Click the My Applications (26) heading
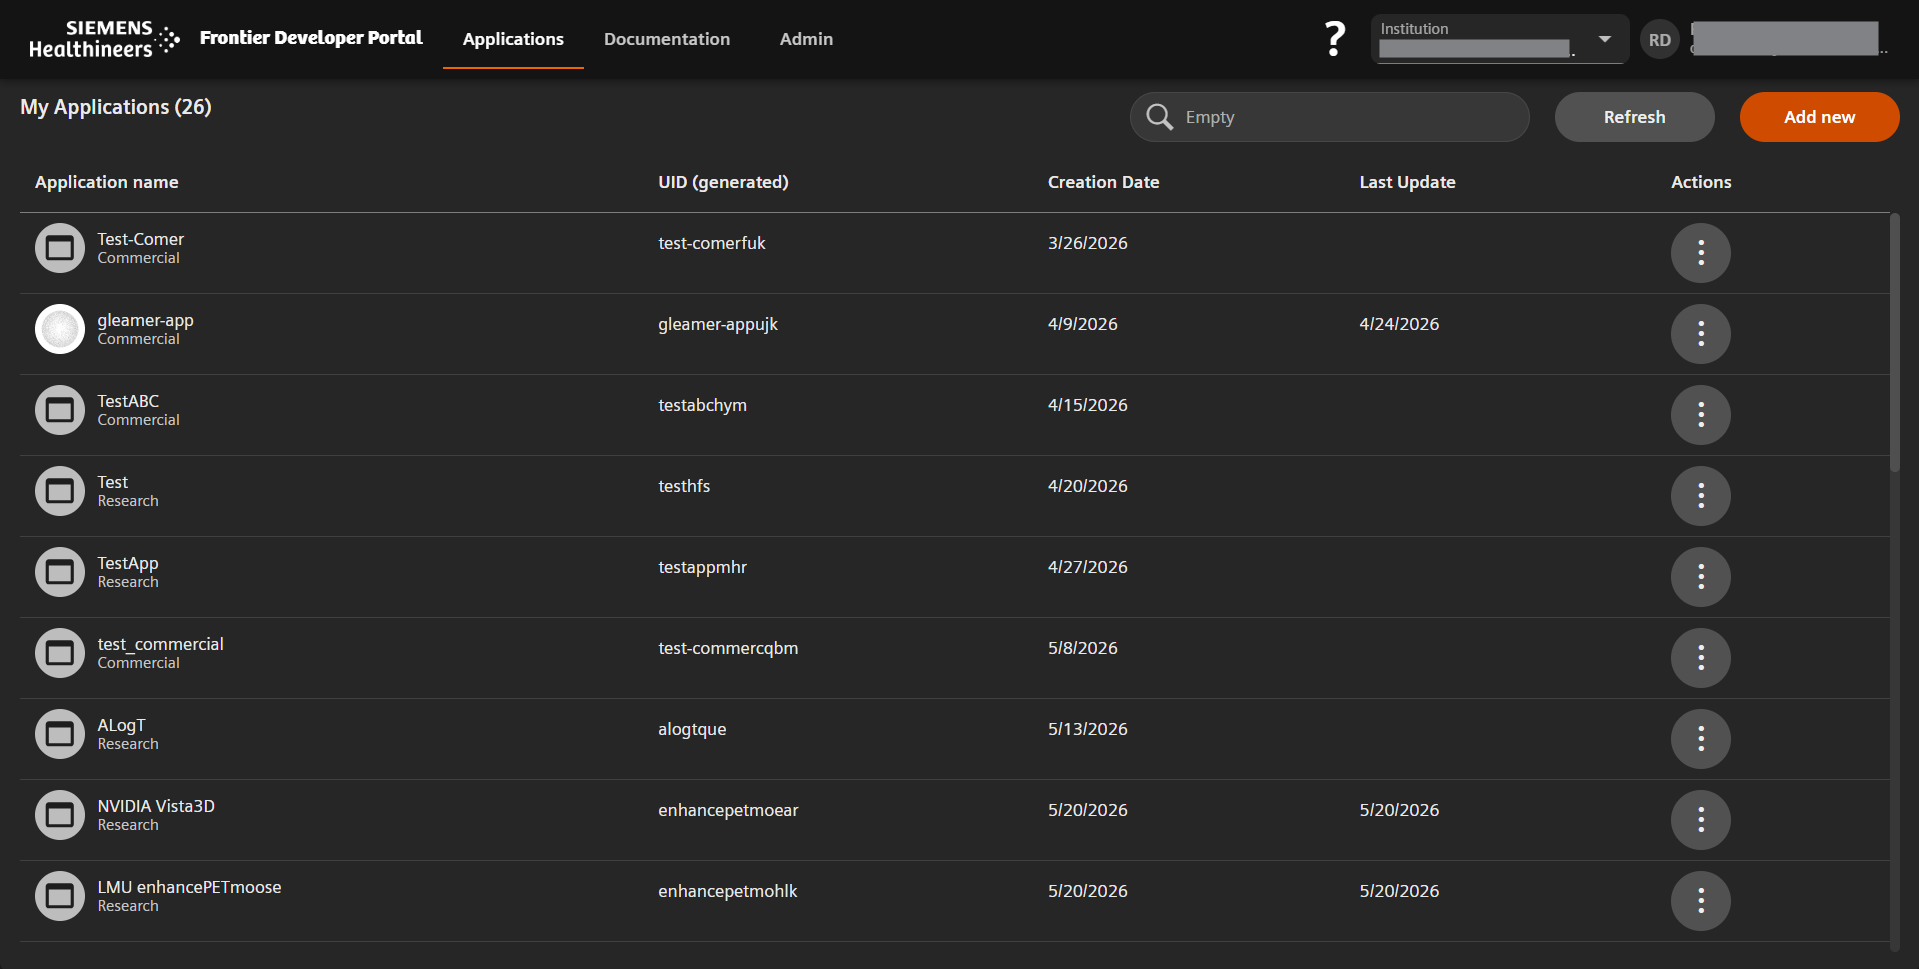This screenshot has width=1919, height=969. click(x=116, y=107)
